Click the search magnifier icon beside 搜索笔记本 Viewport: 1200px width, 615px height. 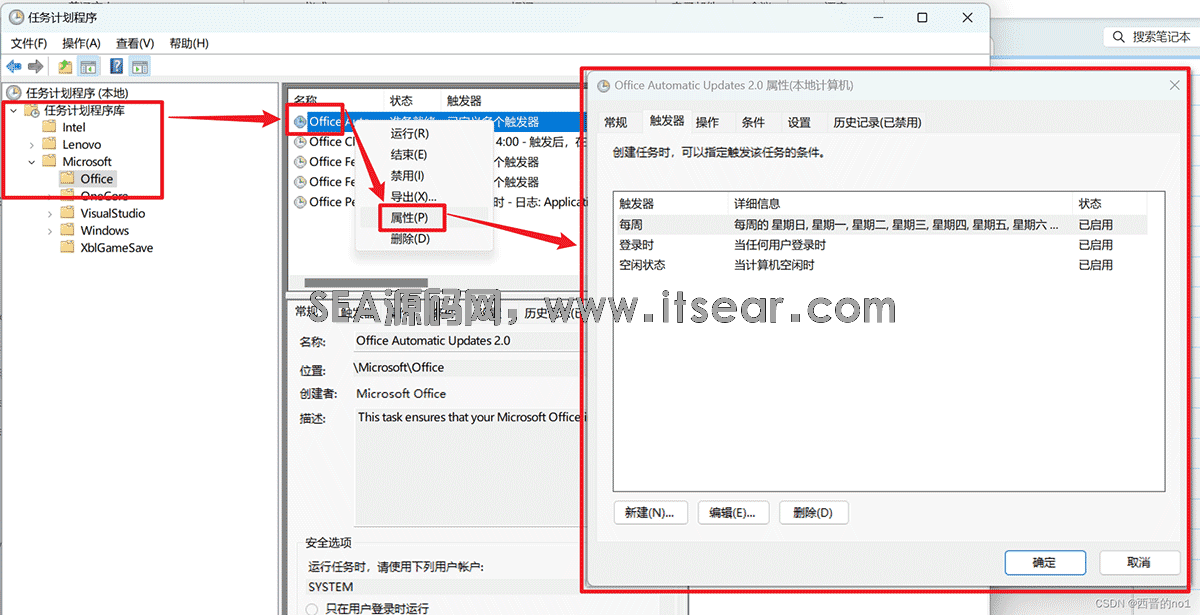tap(1119, 36)
